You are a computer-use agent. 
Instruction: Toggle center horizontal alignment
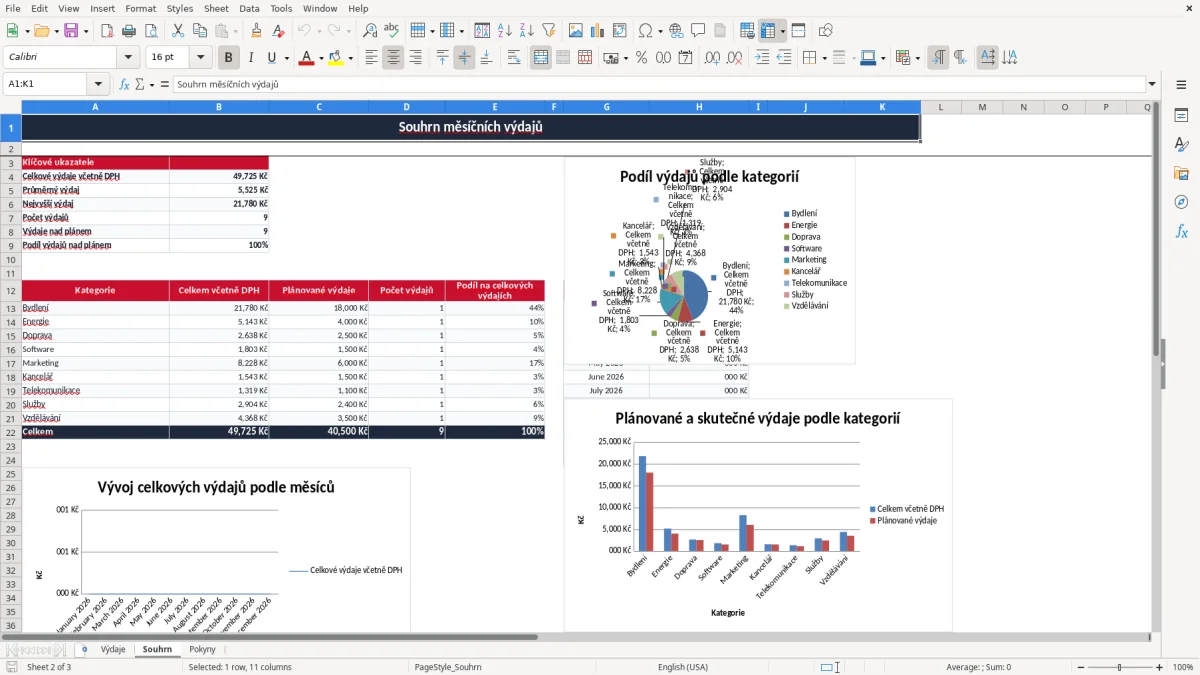point(393,58)
